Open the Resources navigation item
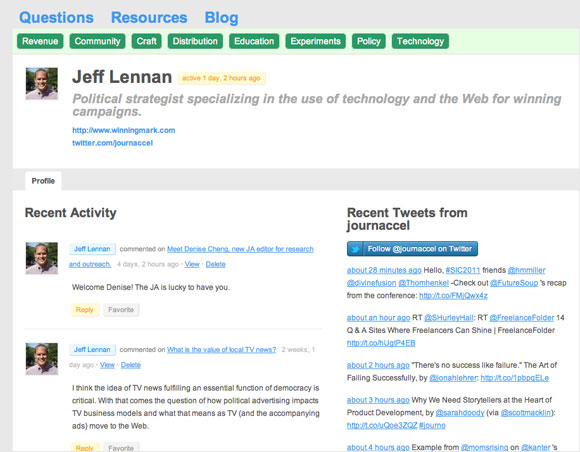580x452 pixels. pos(149,17)
